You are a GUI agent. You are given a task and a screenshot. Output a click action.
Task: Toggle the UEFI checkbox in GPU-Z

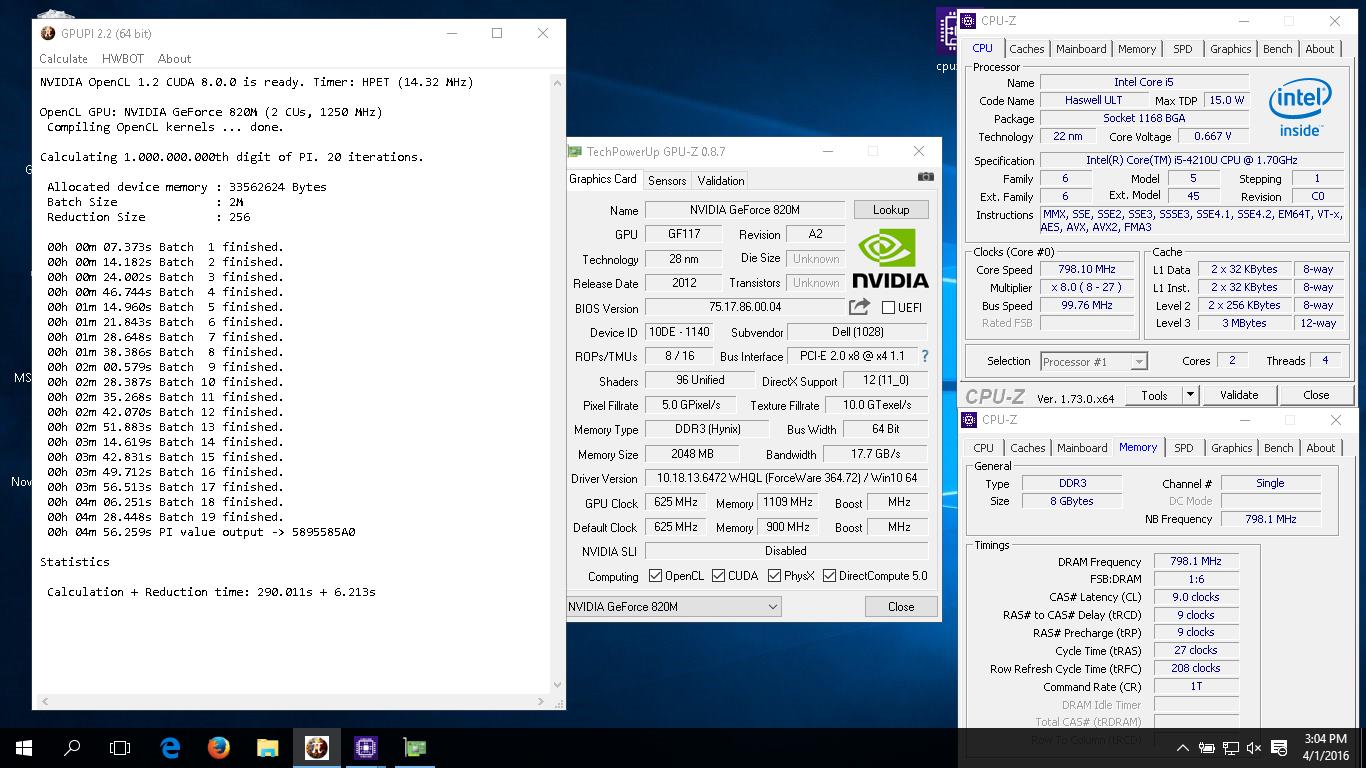[x=888, y=308]
